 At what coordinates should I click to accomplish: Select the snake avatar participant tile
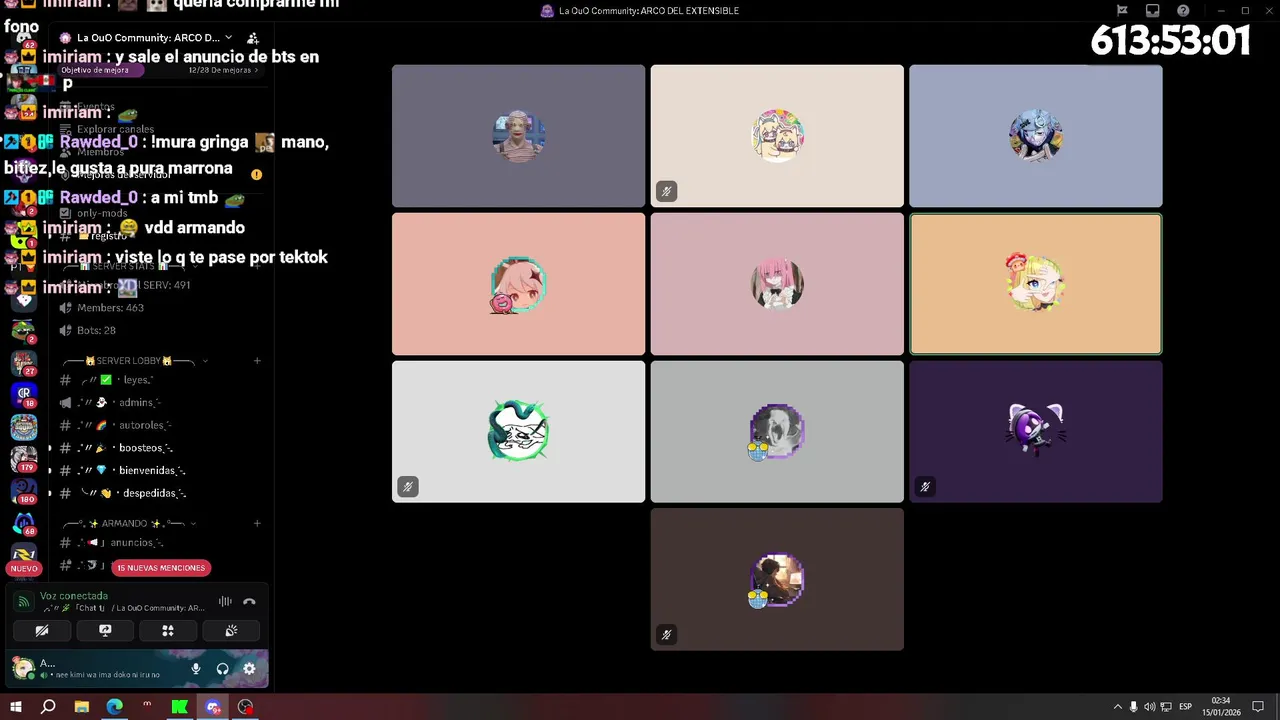point(518,431)
